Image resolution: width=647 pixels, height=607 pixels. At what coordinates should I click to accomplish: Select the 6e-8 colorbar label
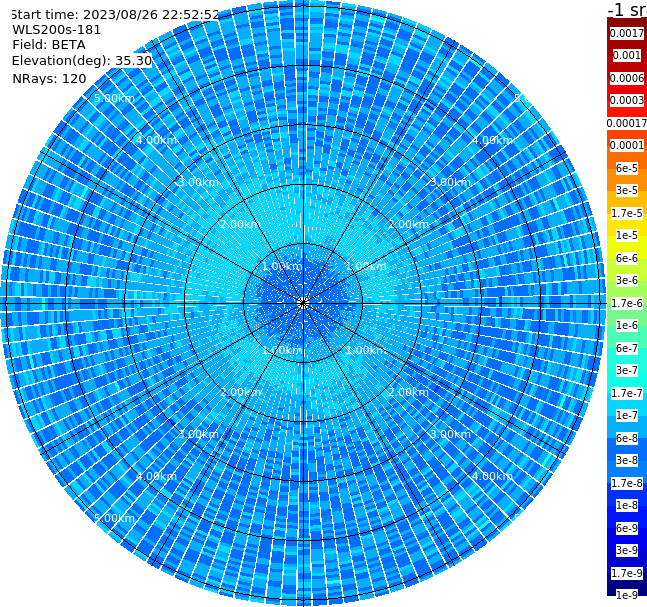pyautogui.click(x=627, y=438)
